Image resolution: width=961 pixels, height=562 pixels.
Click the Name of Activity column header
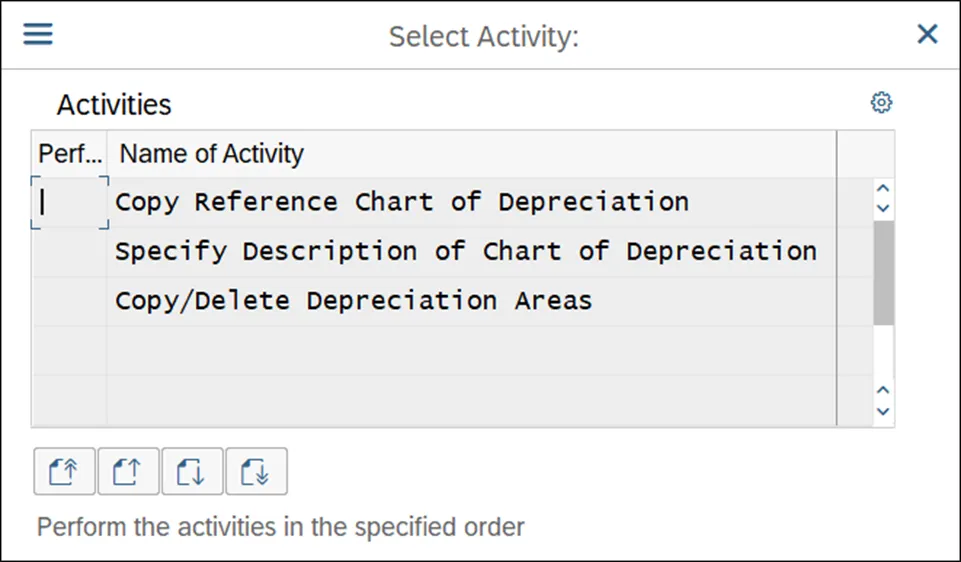coord(212,154)
